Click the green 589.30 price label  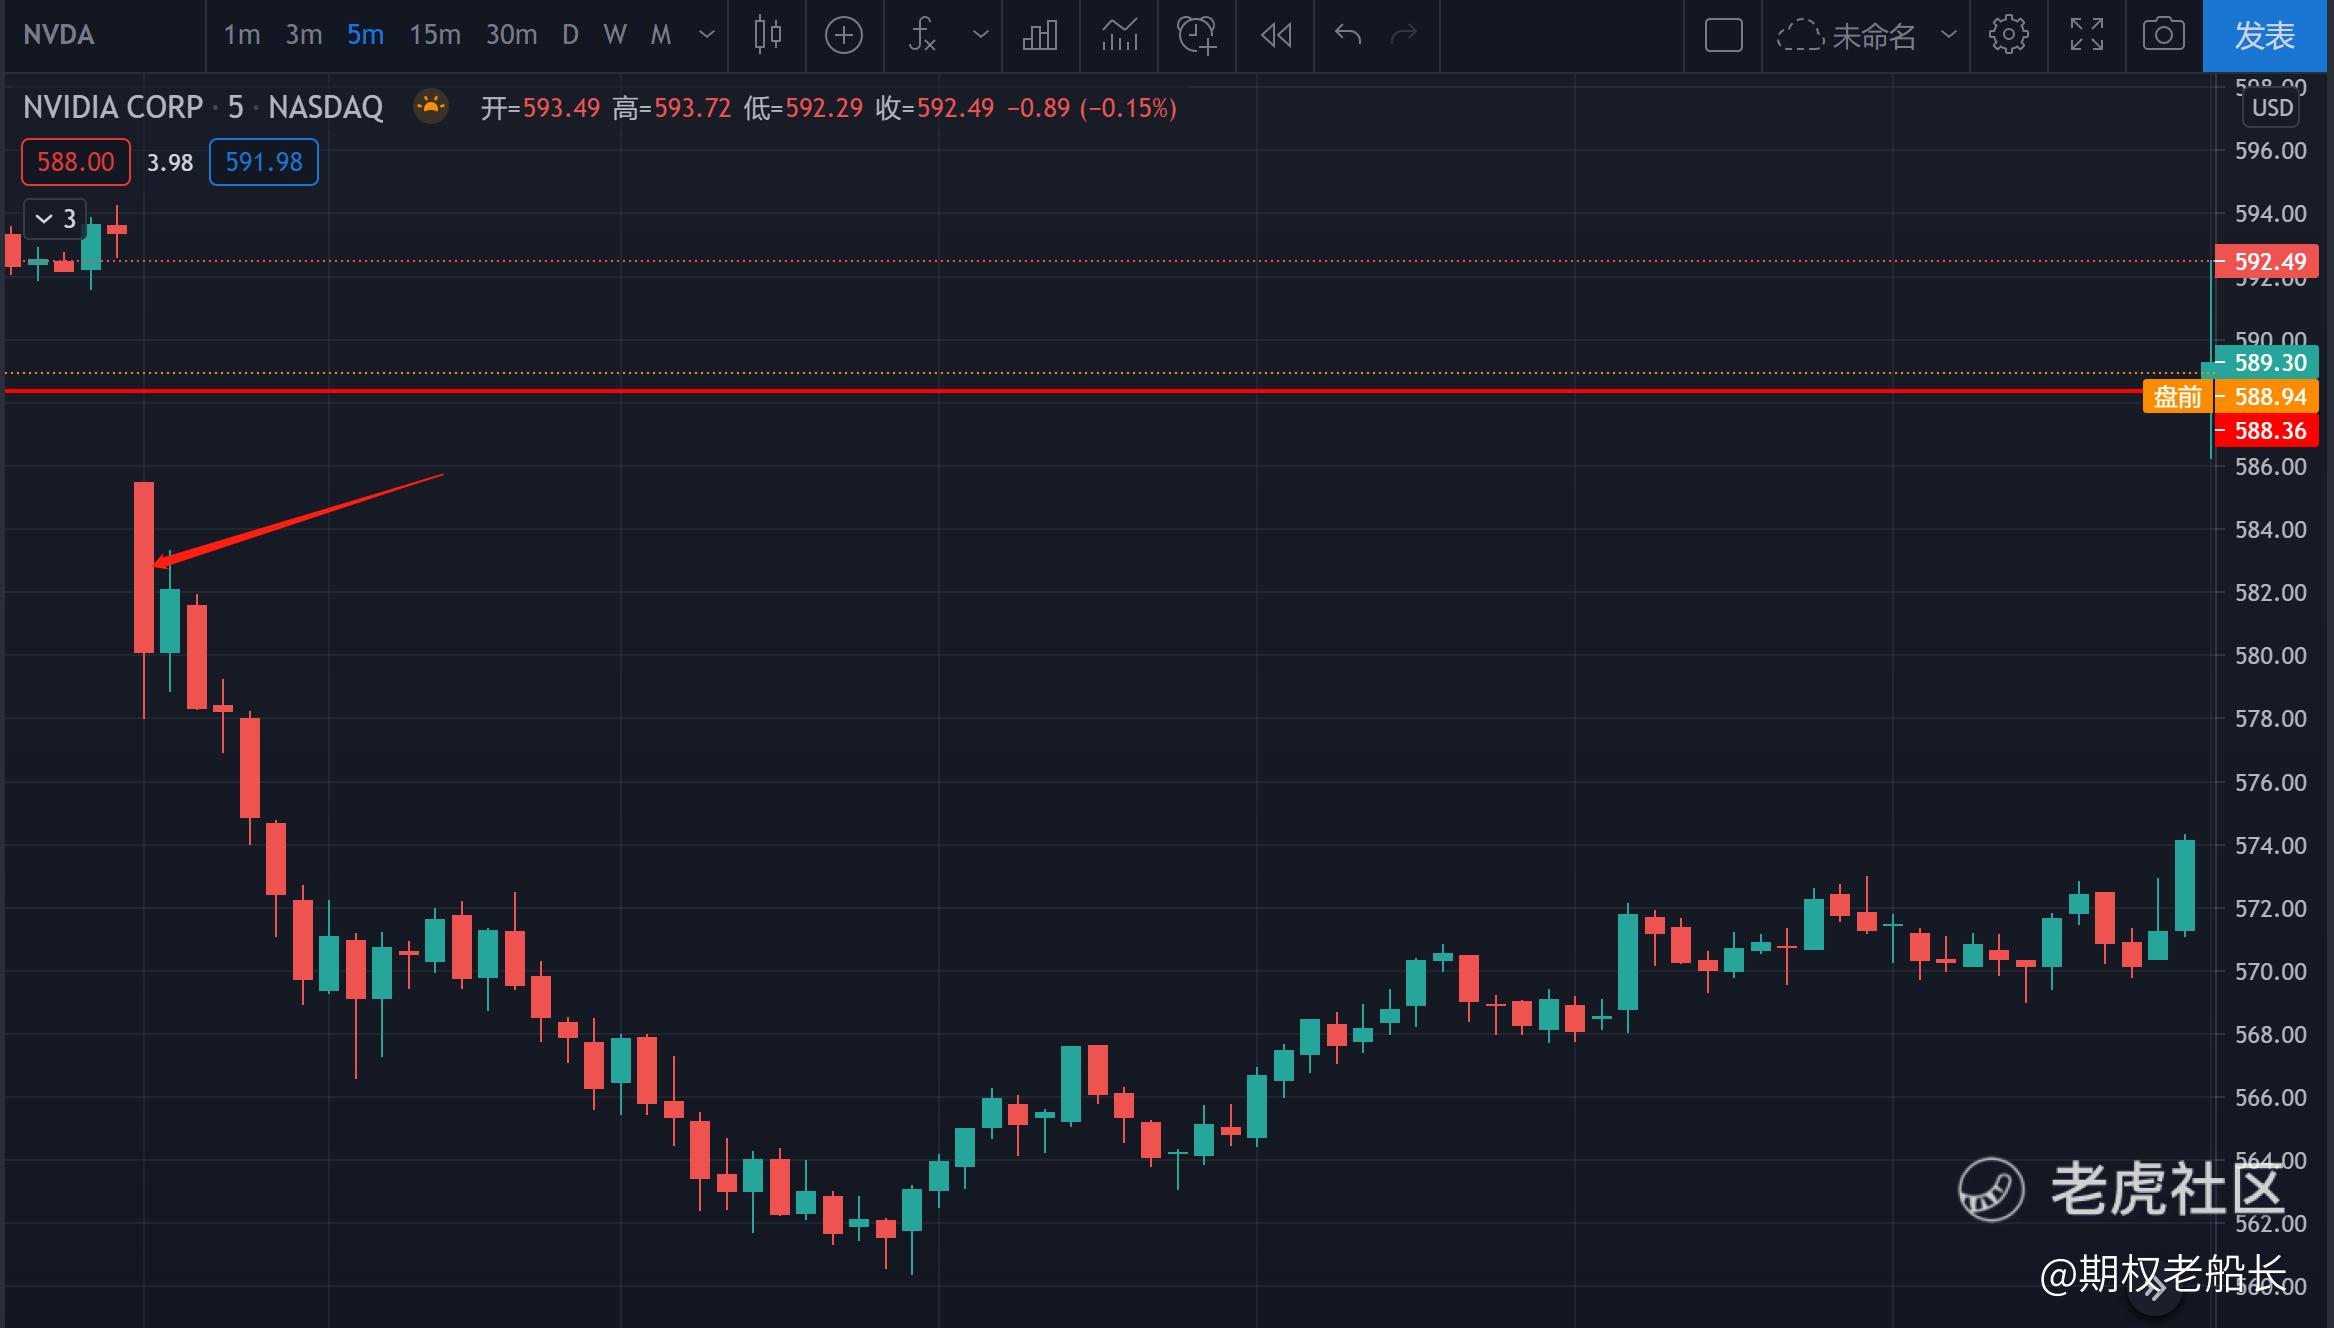[2266, 363]
